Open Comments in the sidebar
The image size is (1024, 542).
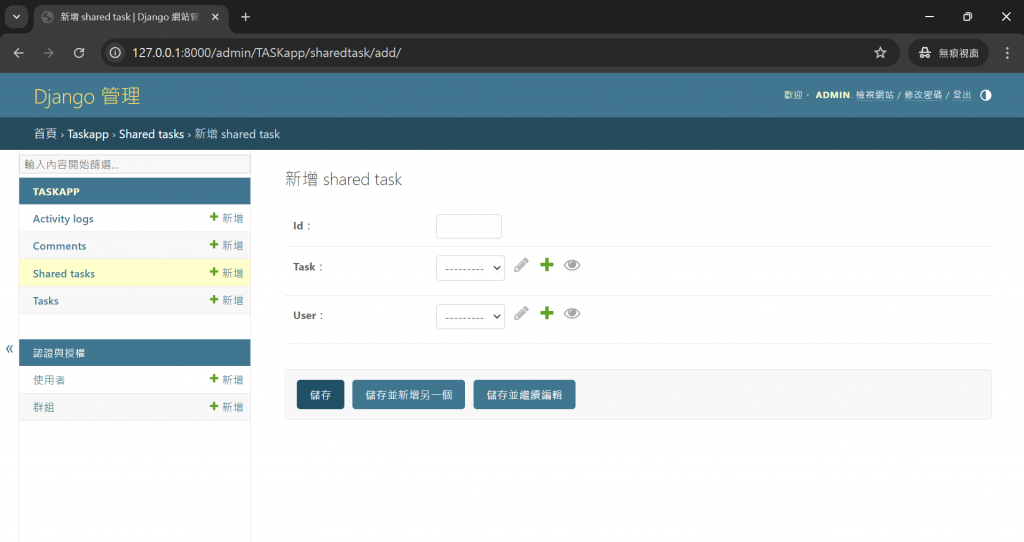click(59, 246)
